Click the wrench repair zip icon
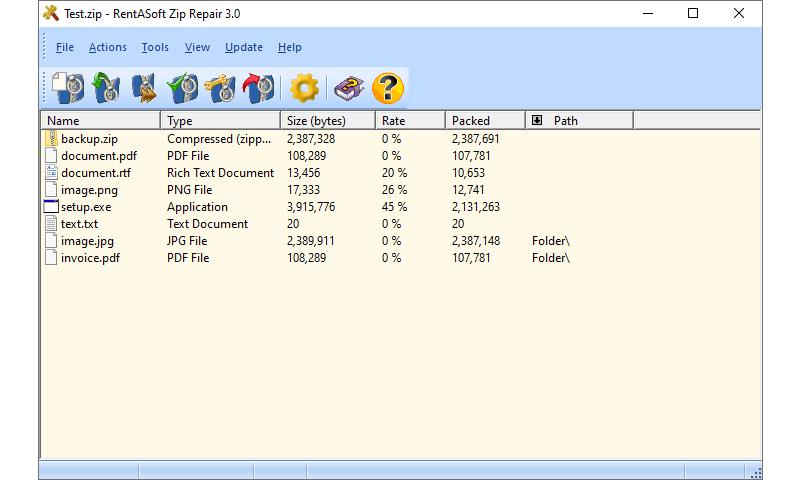Viewport: 800px width, 480px height. [x=220, y=88]
